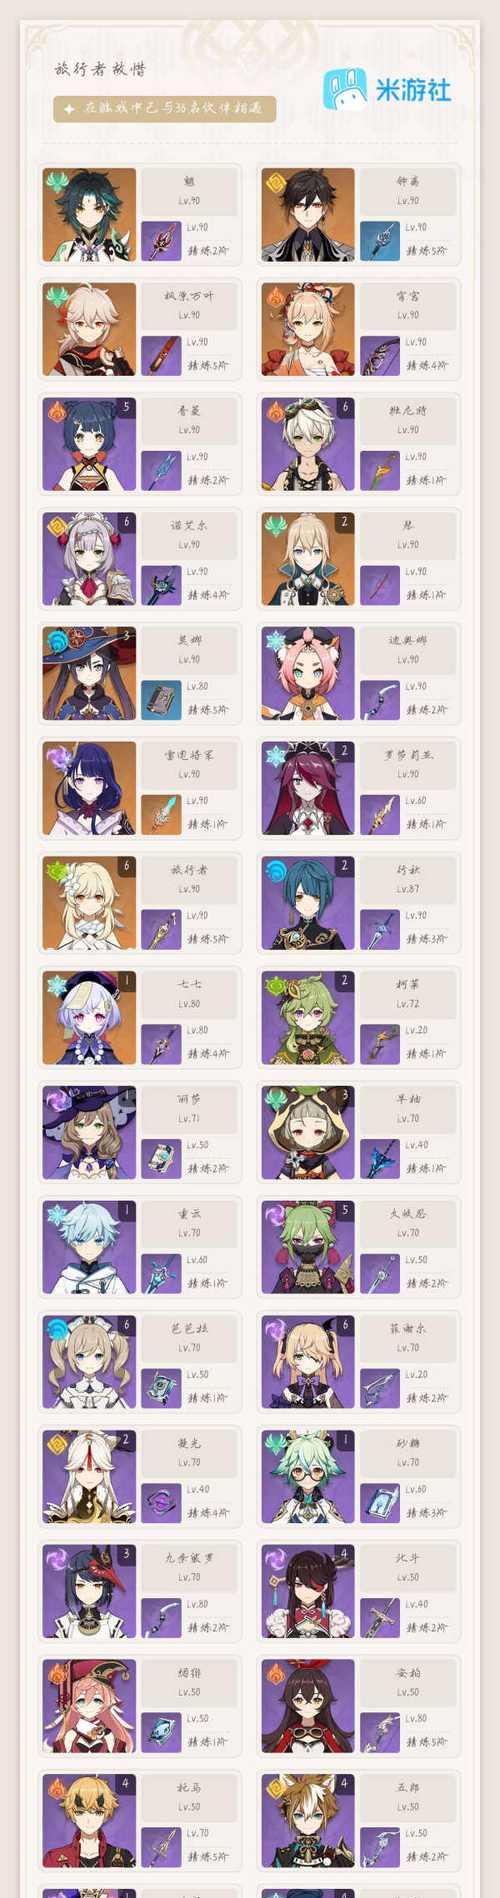Open the 香菱 character portrait
This screenshot has height=1898, width=500.
pyautogui.click(x=89, y=444)
